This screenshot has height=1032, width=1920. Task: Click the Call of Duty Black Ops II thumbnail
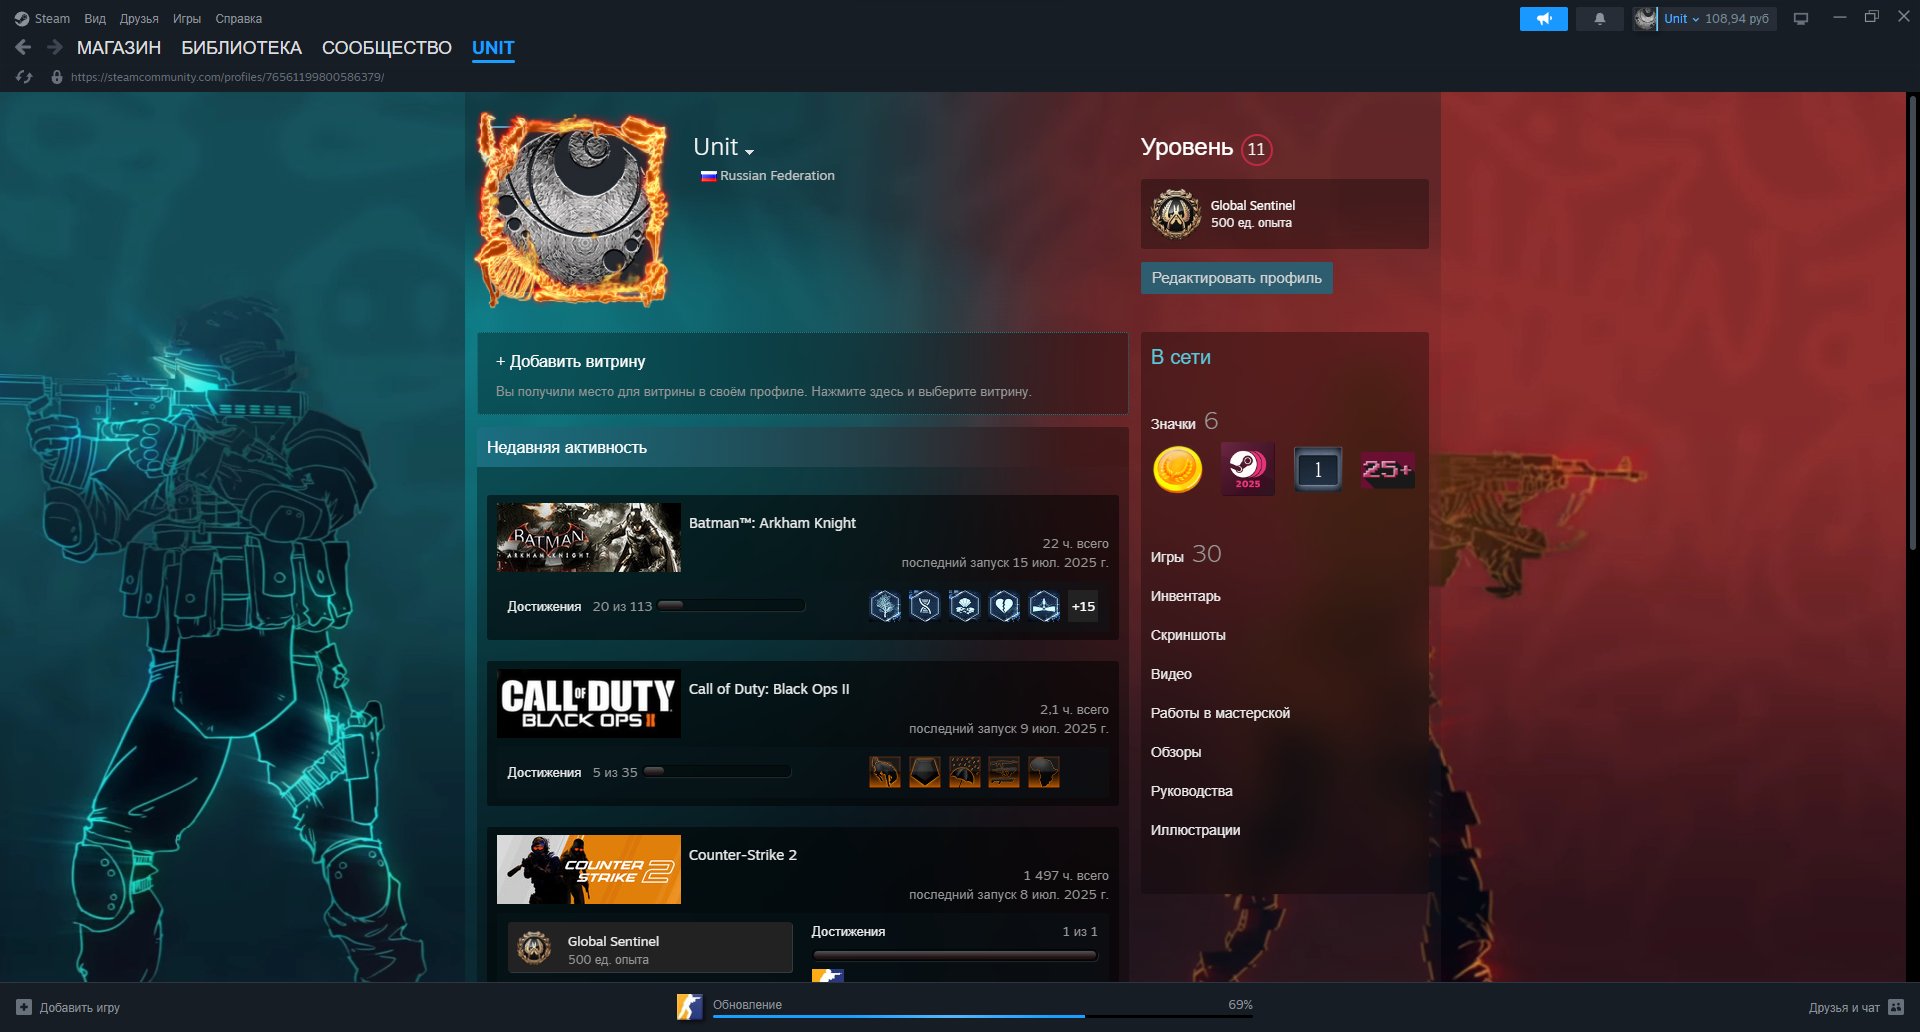pyautogui.click(x=589, y=704)
